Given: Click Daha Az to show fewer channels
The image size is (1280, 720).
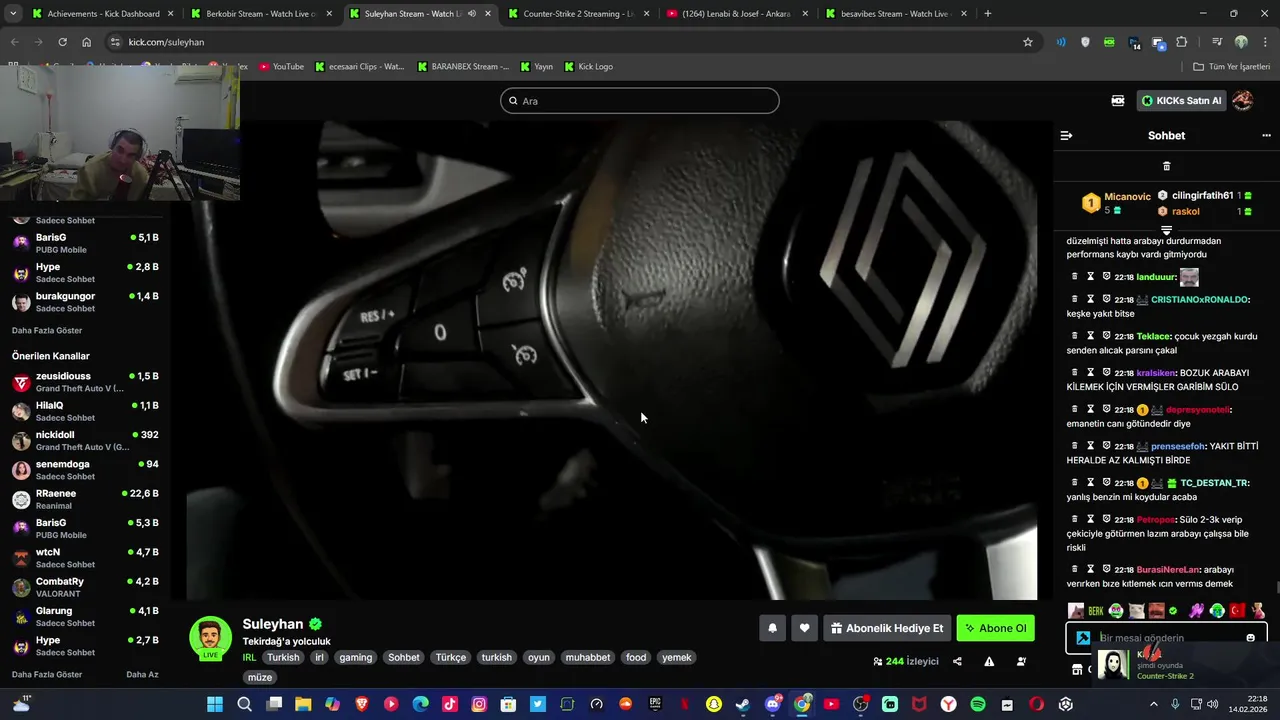Looking at the screenshot, I should (x=142, y=674).
